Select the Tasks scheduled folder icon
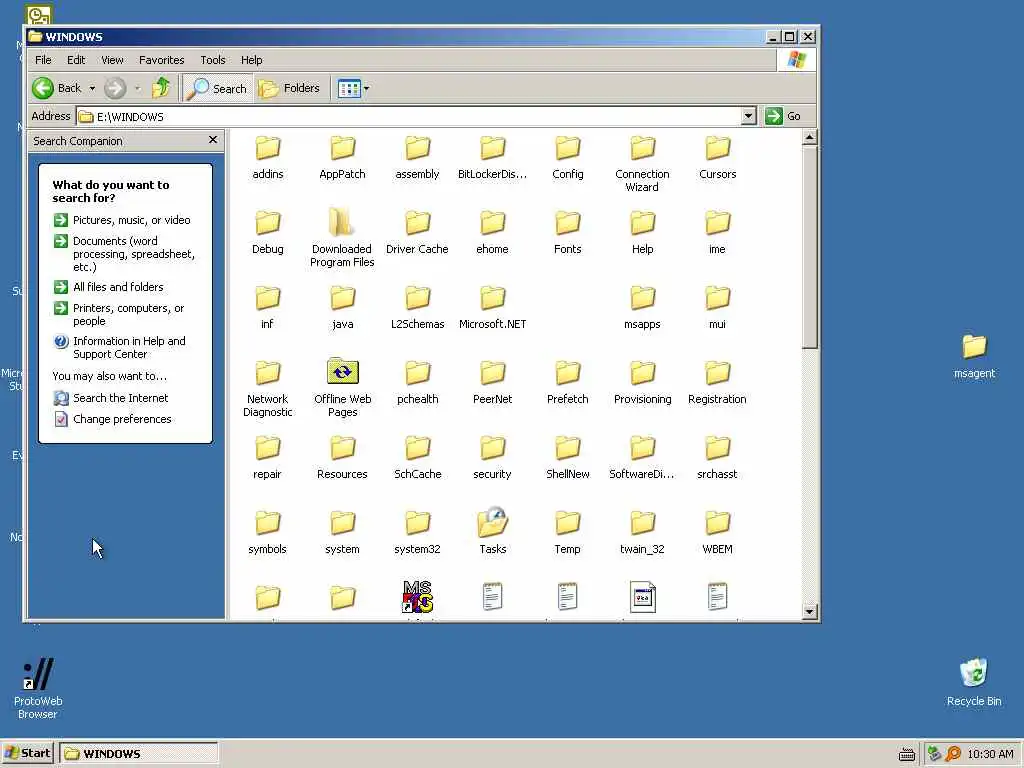The width and height of the screenshot is (1024, 768). click(x=493, y=530)
